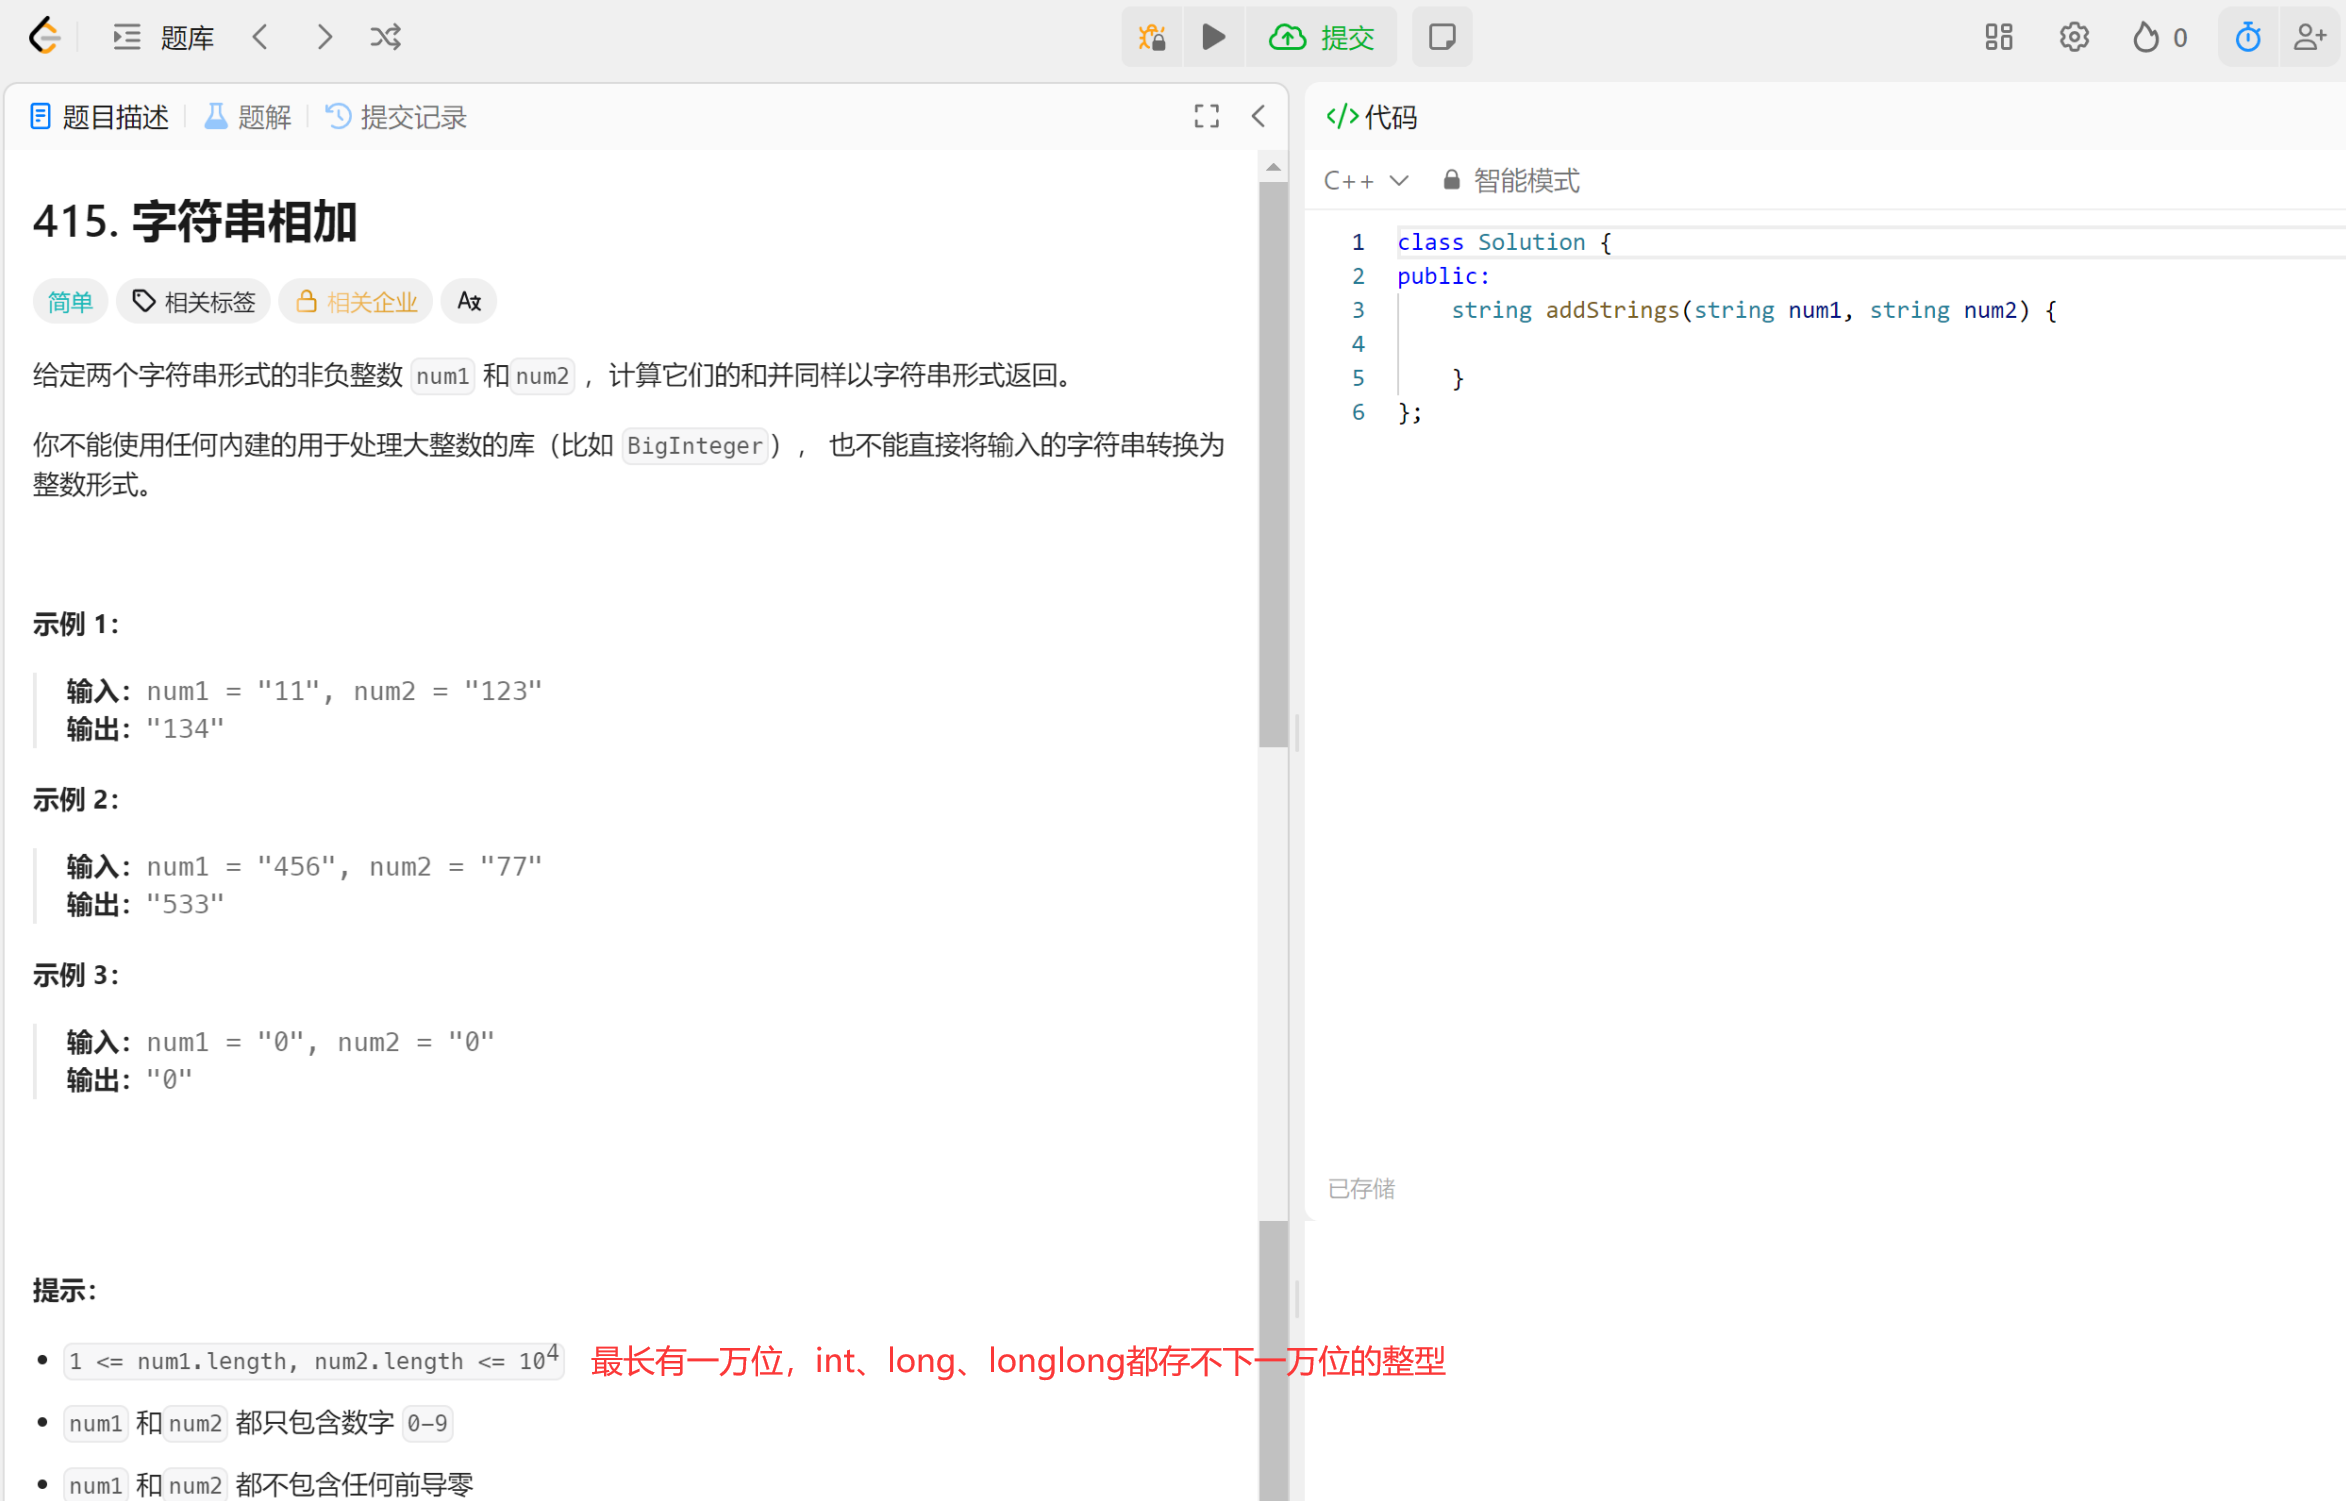Open the layout grid icon
The width and height of the screenshot is (2346, 1501).
click(1998, 38)
